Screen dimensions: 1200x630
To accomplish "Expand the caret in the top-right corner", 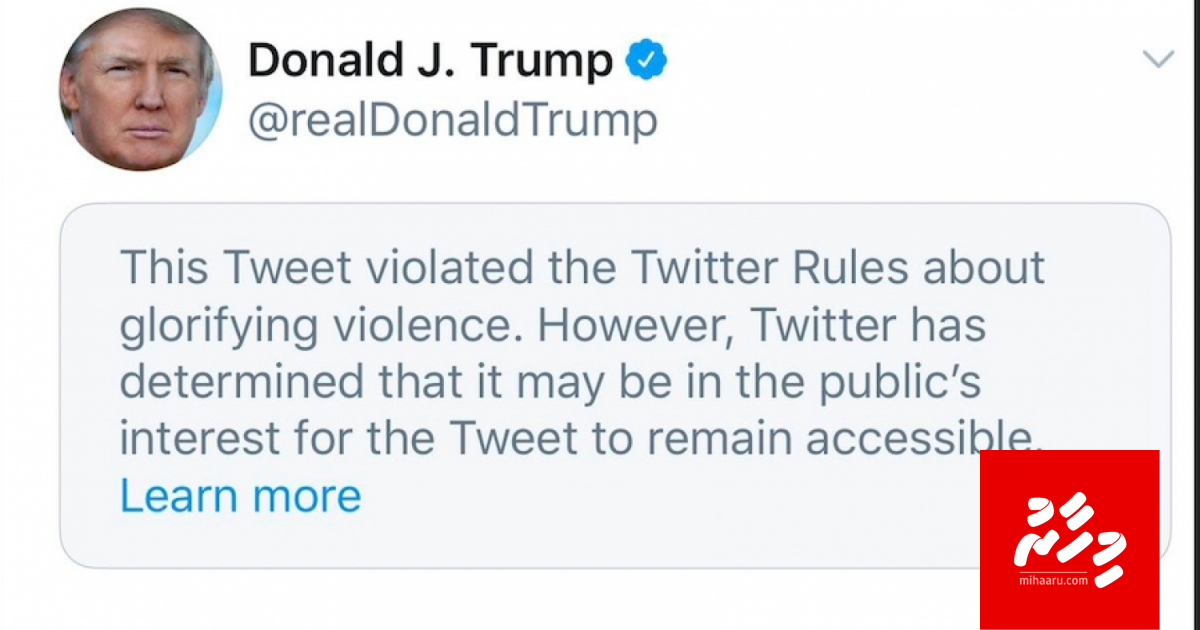I will [1160, 58].
